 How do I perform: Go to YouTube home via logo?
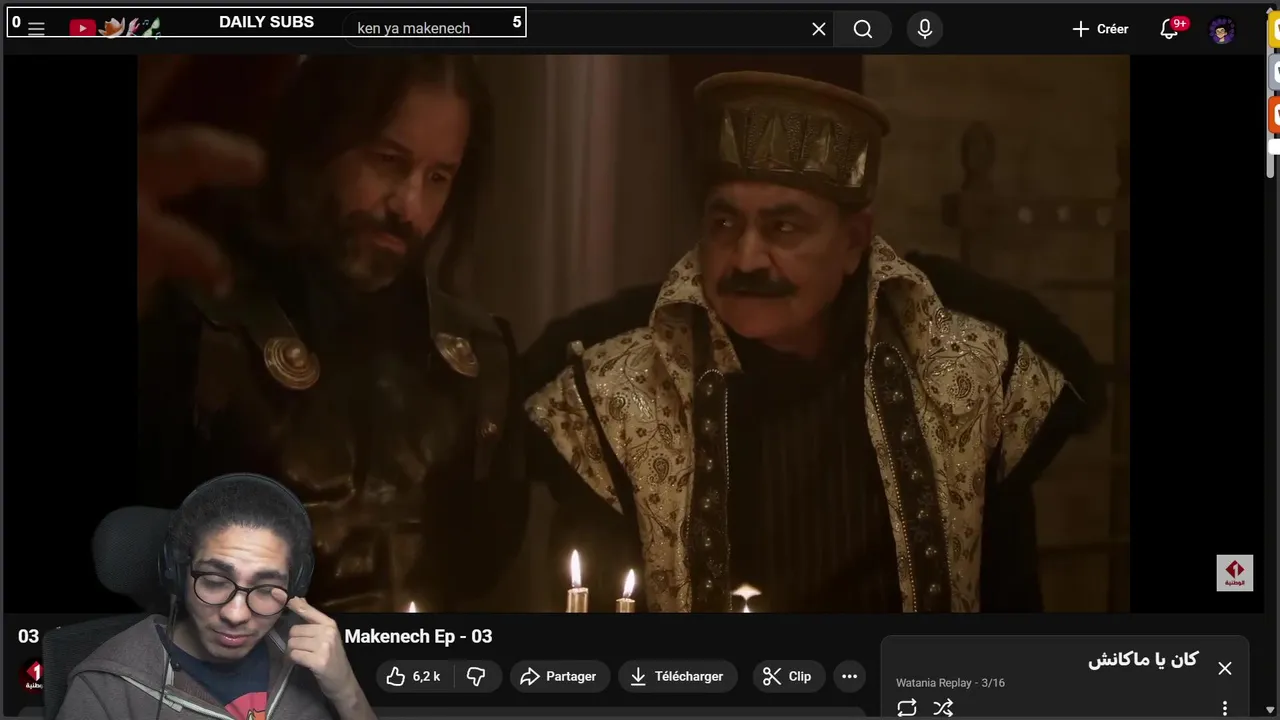tap(83, 28)
